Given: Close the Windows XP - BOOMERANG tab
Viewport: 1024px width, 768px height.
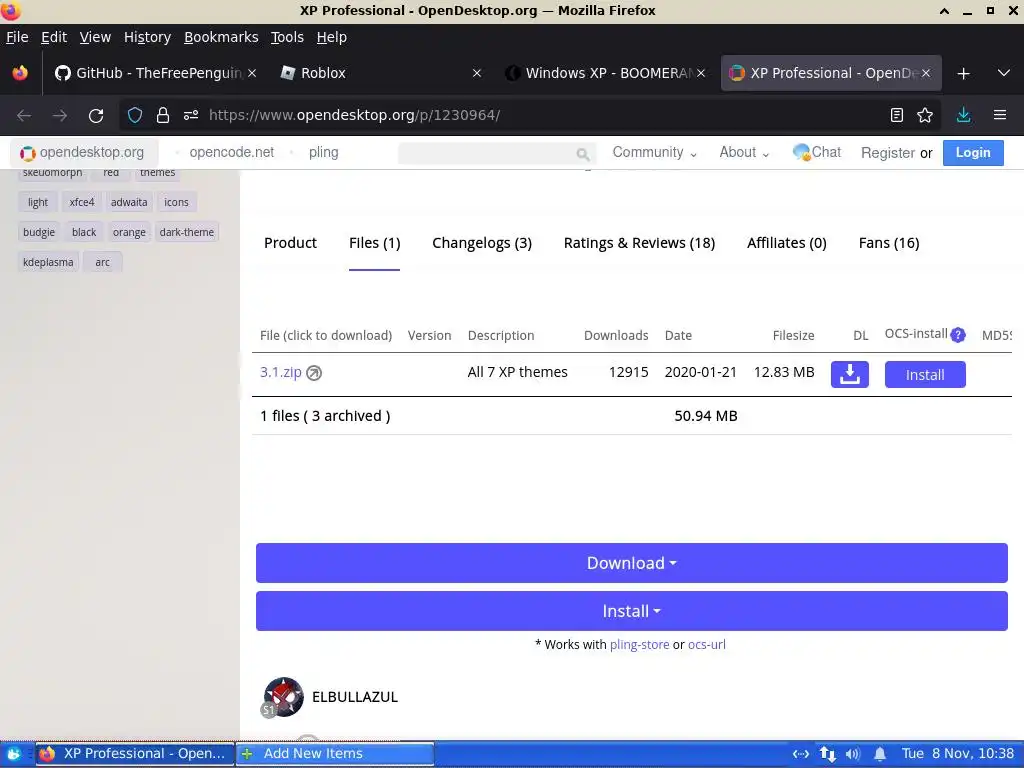Looking at the screenshot, I should pos(701,73).
